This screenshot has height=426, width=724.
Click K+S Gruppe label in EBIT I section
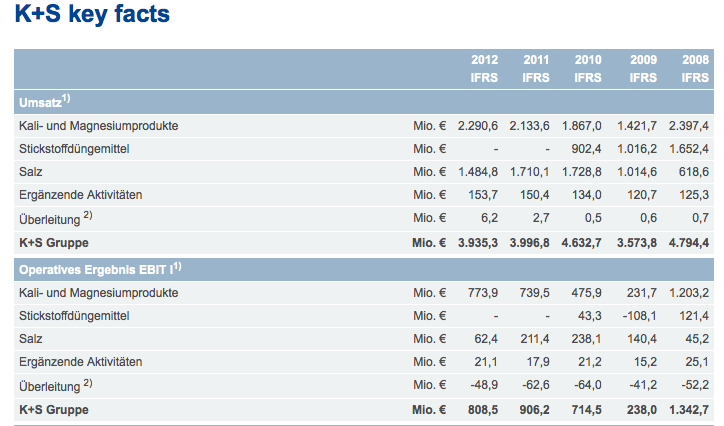tap(54, 410)
